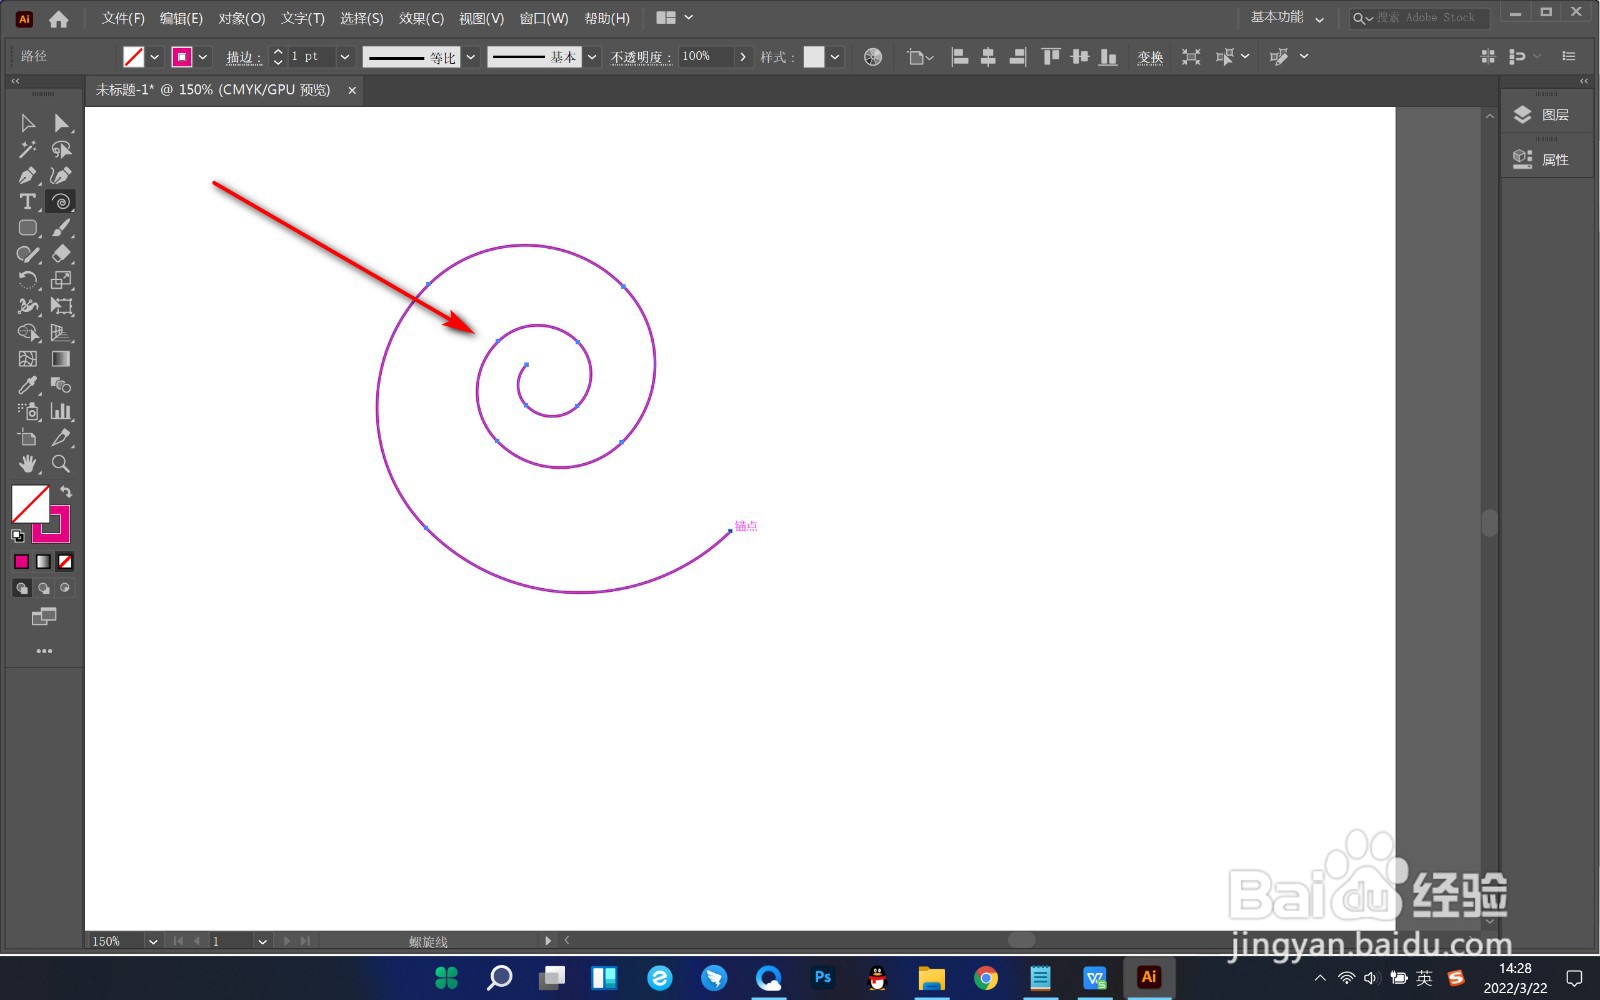1600x1000 pixels.
Task: Open variable width profile 等比 dropdown
Action: point(471,57)
